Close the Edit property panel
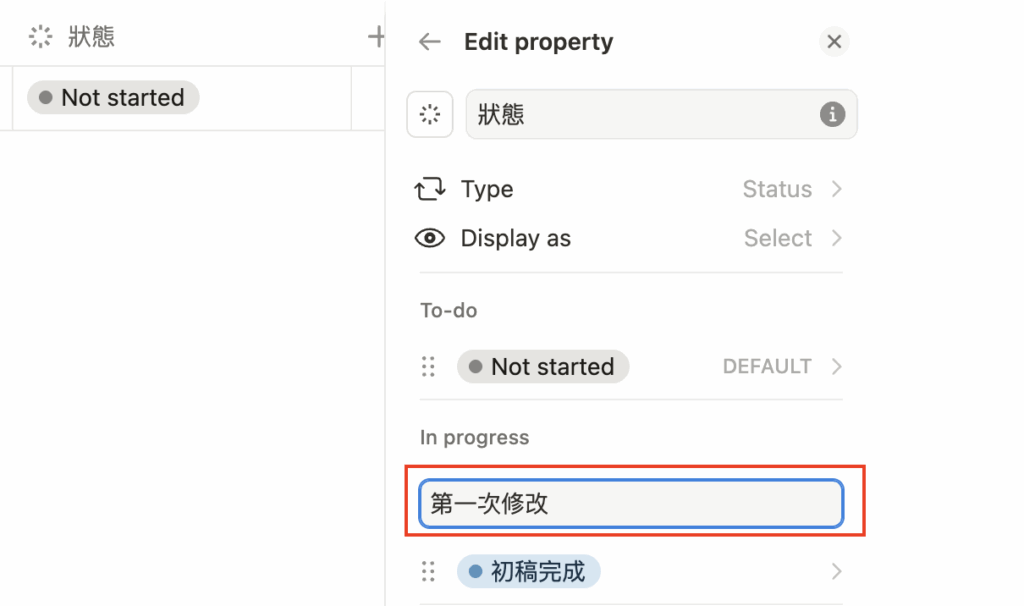This screenshot has width=1024, height=606. [834, 42]
